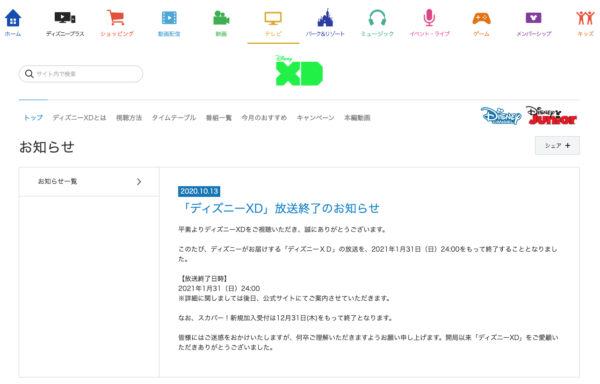This screenshot has height=384, width=600.
Task: Open the Disney Channel logo link
Action: click(x=501, y=115)
